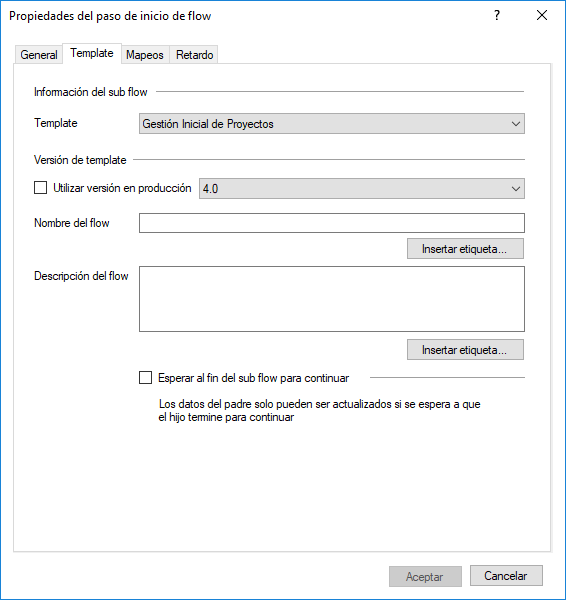This screenshot has width=566, height=600.
Task: Click Insertar etiqueta below flow name
Action: click(465, 249)
